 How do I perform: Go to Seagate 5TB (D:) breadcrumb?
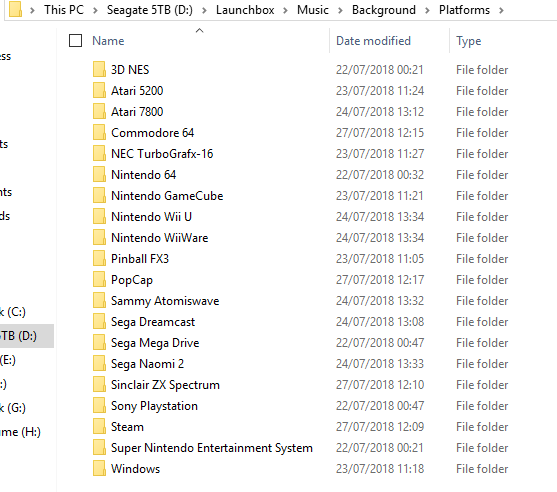150,10
